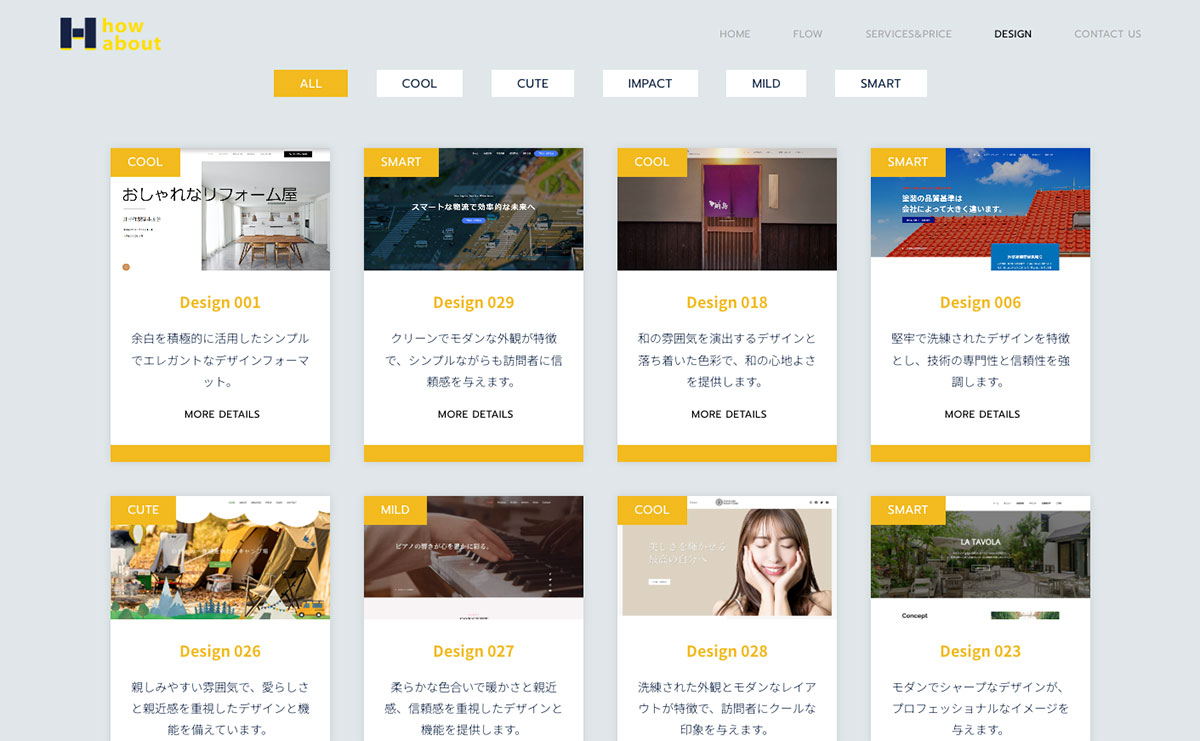Show only IMPACT designs
This screenshot has width=1200, height=741.
[649, 84]
